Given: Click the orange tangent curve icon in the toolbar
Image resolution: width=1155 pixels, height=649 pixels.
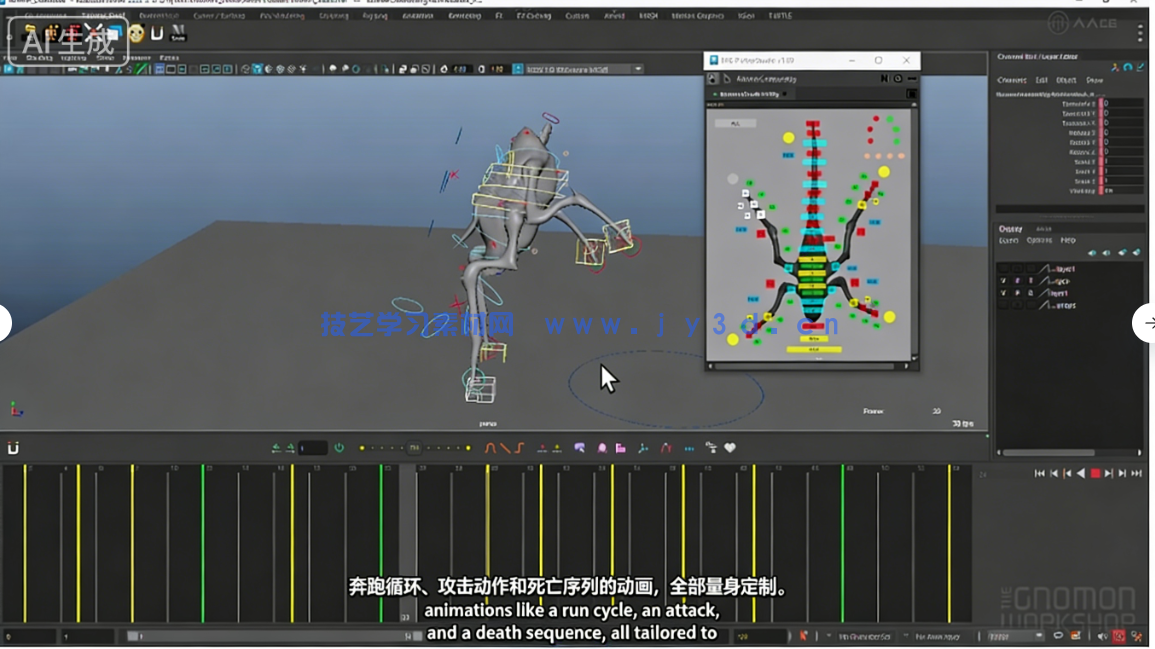Looking at the screenshot, I should click(490, 448).
